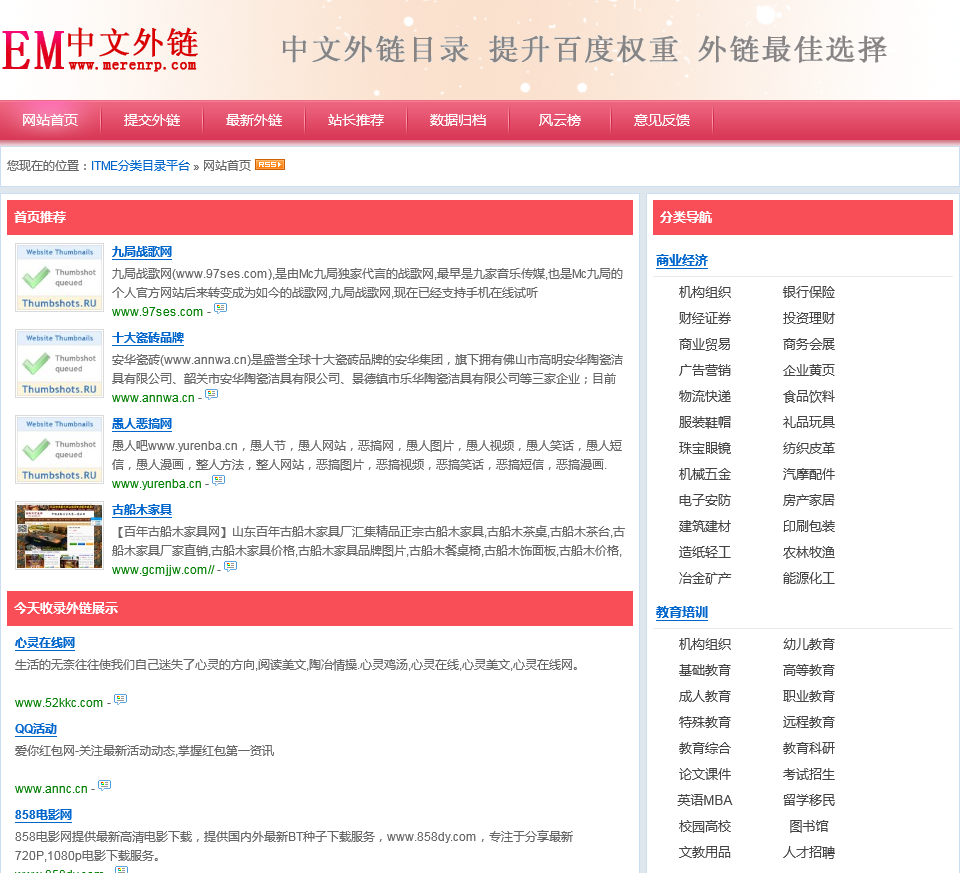Open the 愚人恶搞网 website thumbnail

point(59,450)
